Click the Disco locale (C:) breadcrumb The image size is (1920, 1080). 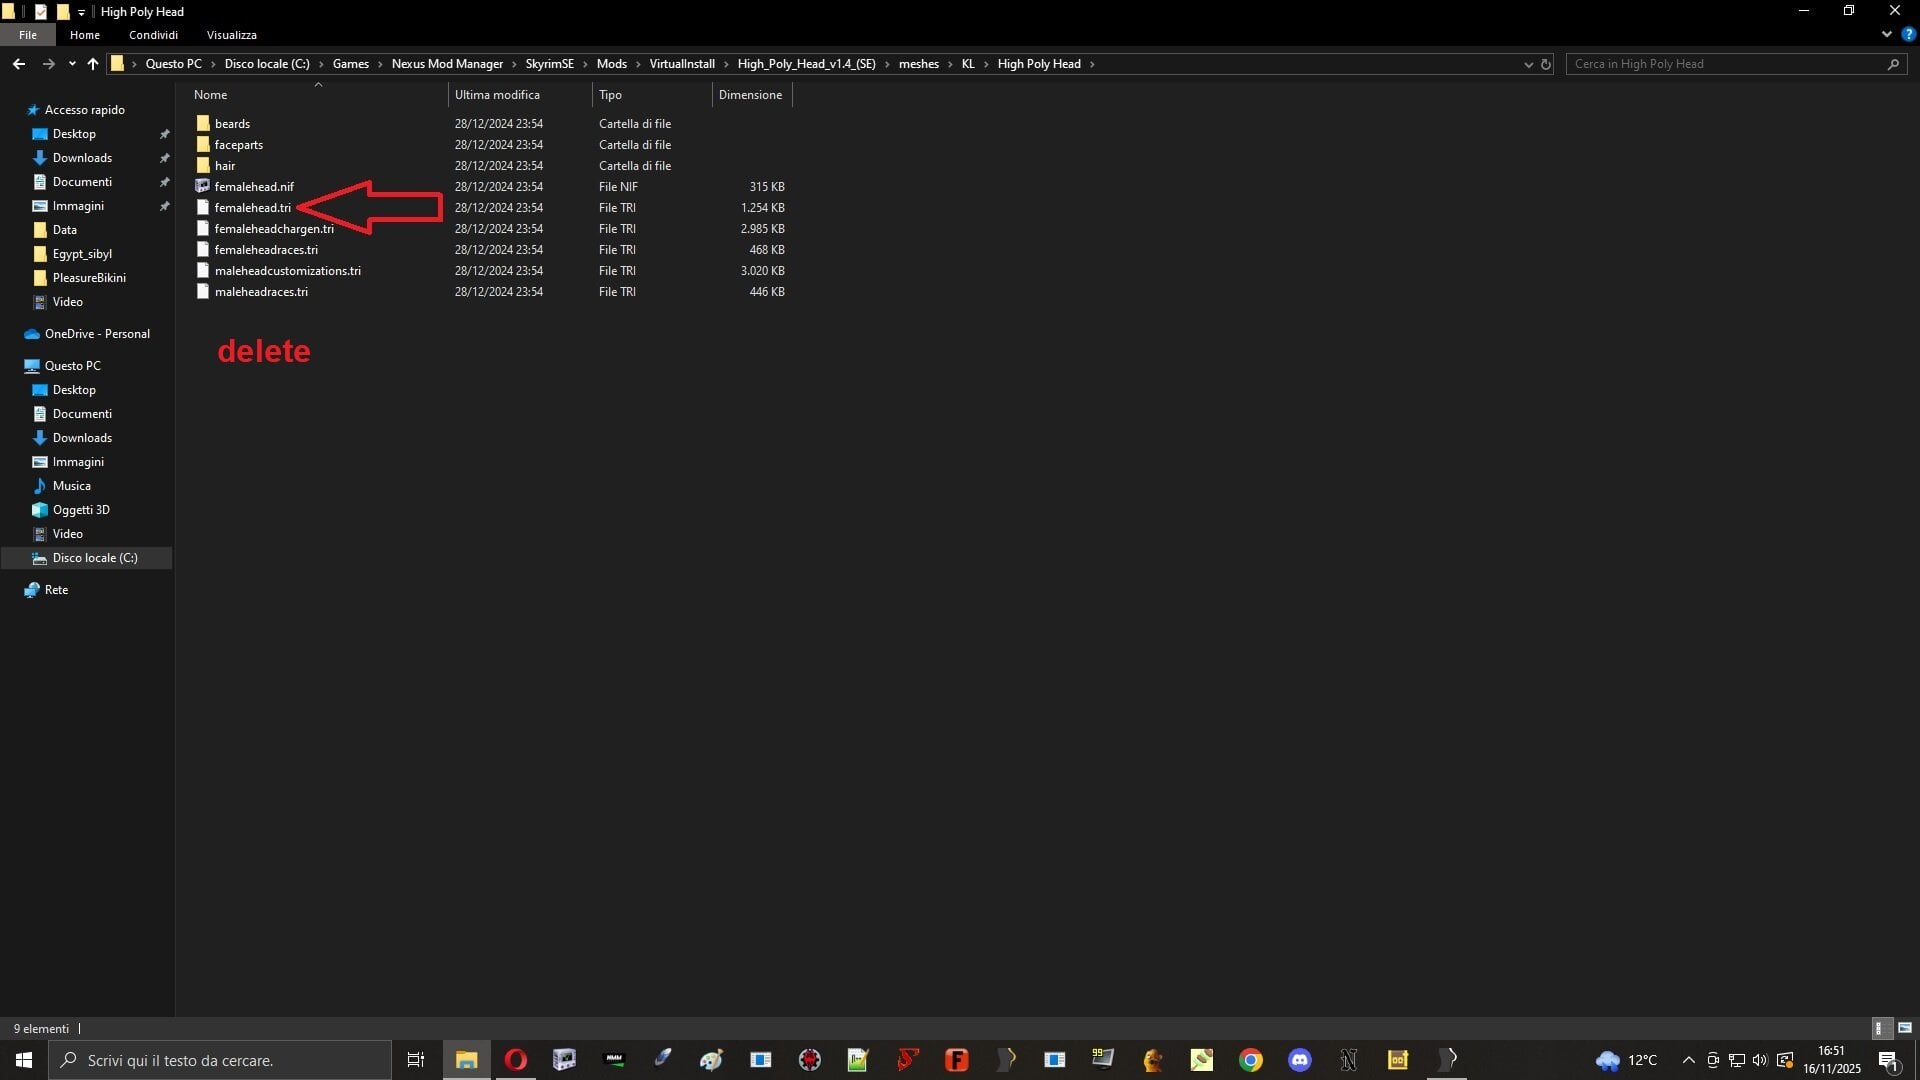[x=267, y=64]
